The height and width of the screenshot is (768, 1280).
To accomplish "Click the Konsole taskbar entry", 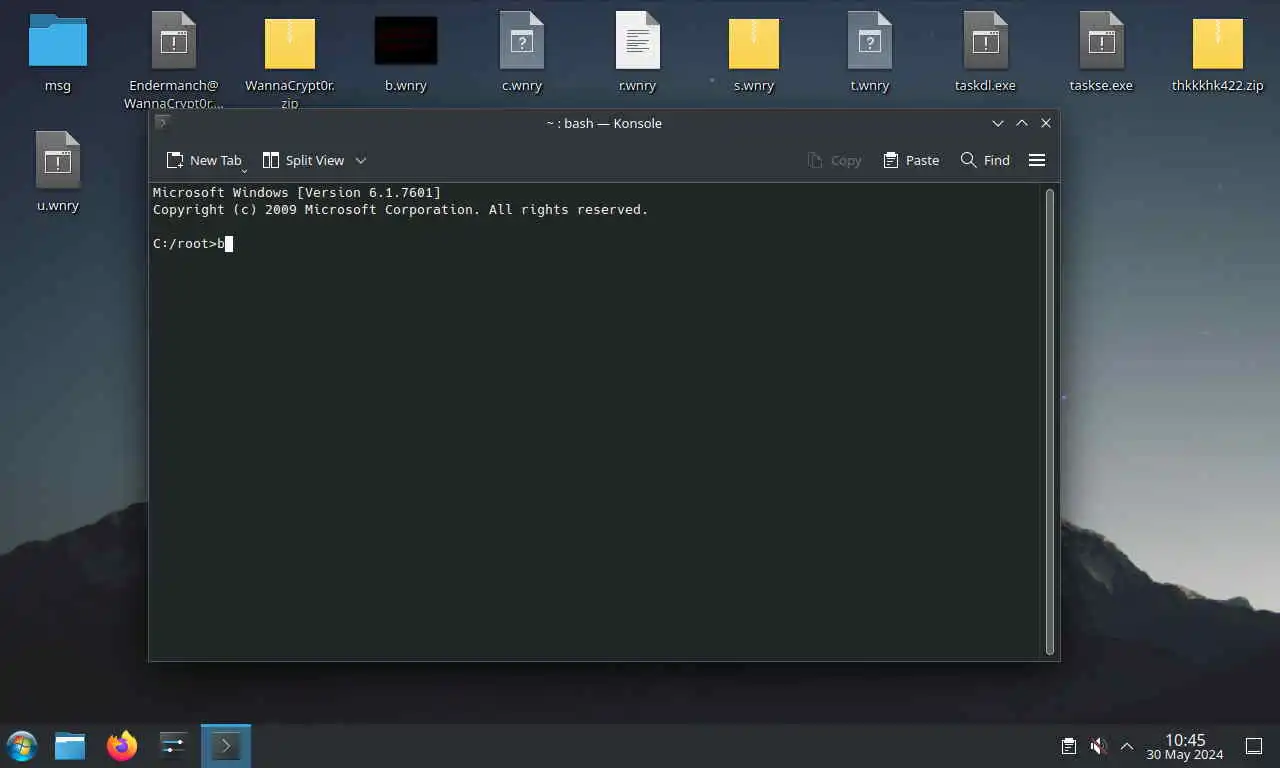I will click(x=226, y=745).
